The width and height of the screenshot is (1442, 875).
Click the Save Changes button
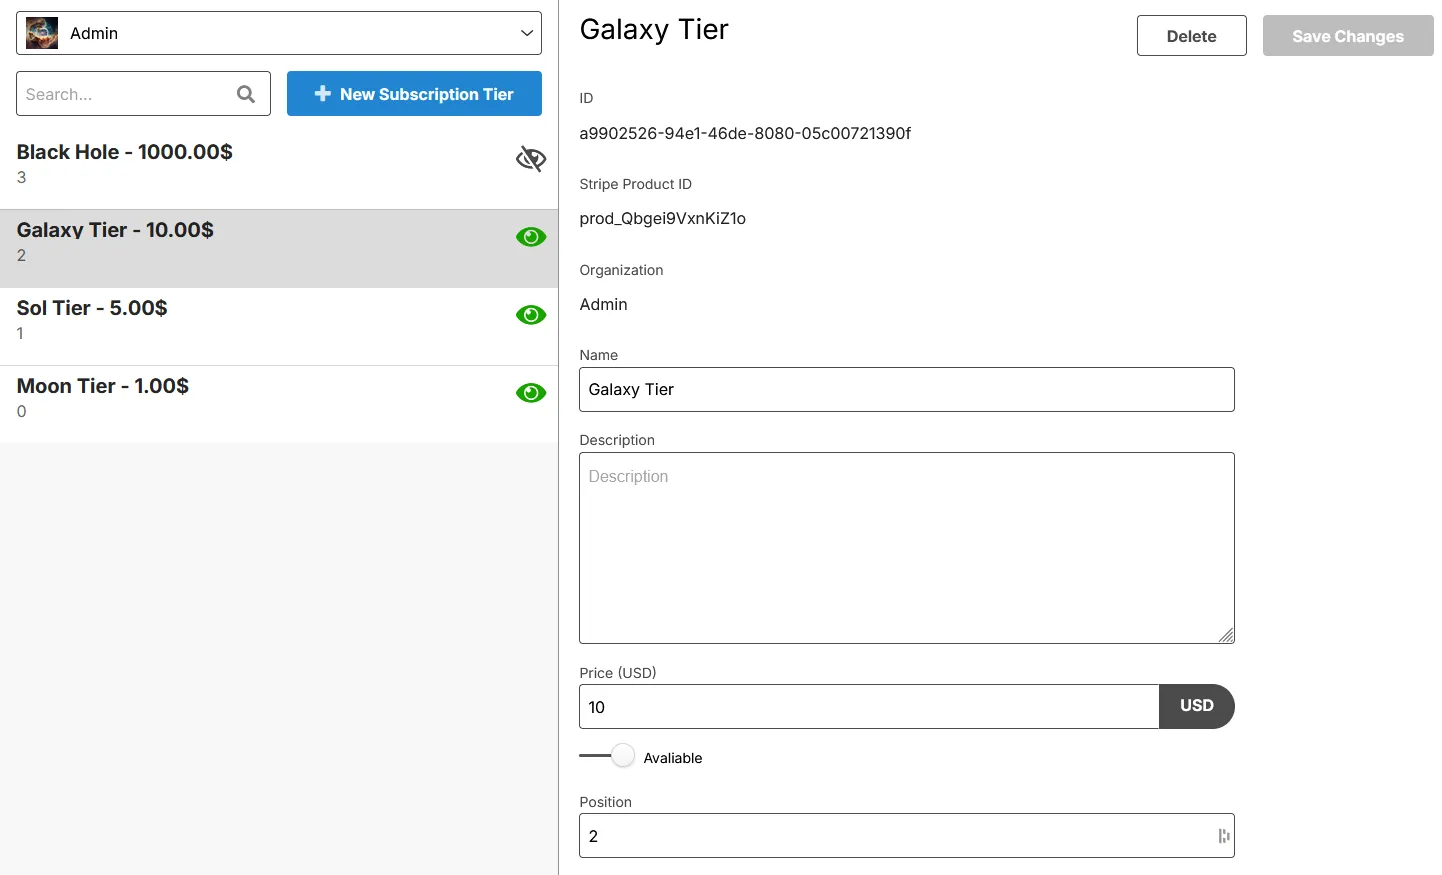(1348, 36)
